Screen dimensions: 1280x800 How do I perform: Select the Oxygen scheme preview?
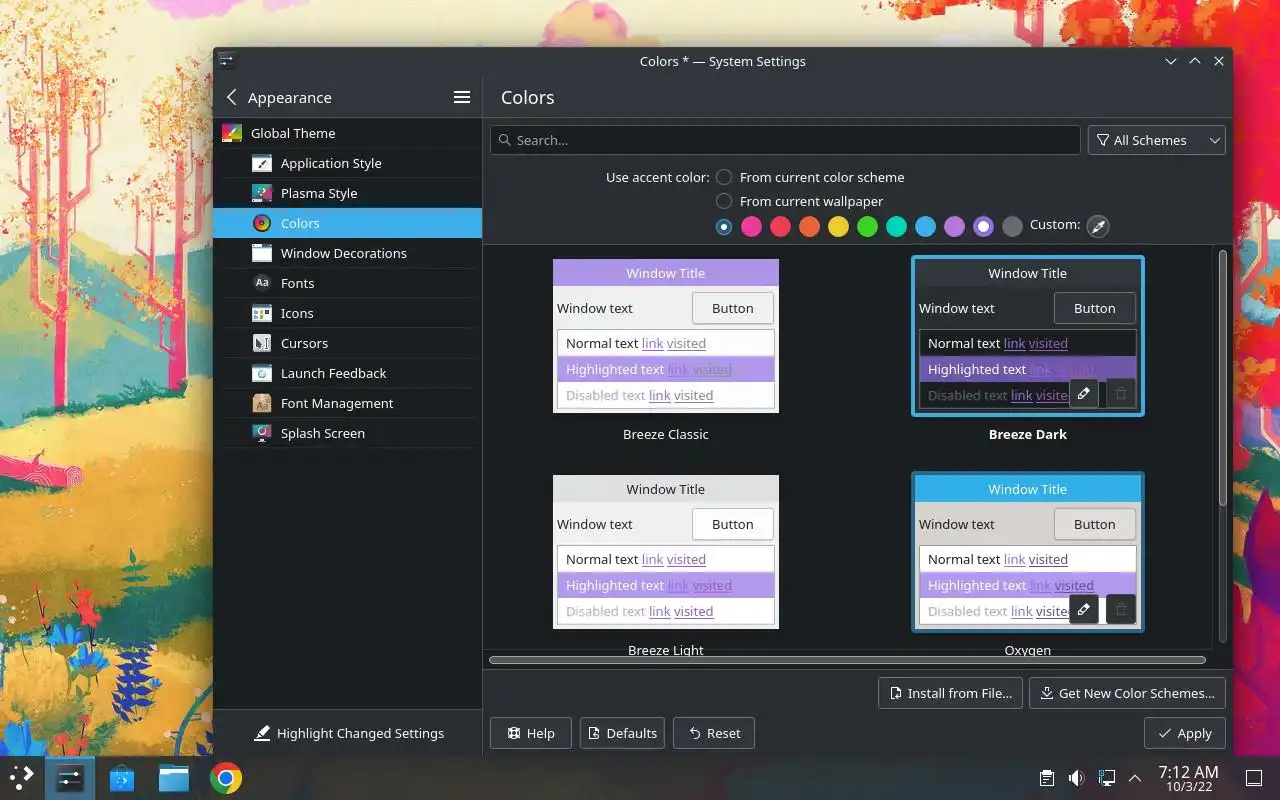coord(1027,551)
